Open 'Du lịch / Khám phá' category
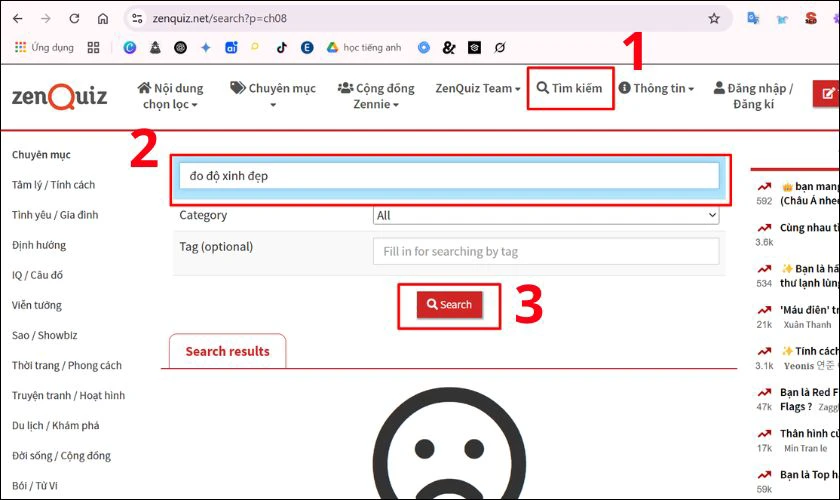Screen dimensions: 840x500 [x=56, y=425]
